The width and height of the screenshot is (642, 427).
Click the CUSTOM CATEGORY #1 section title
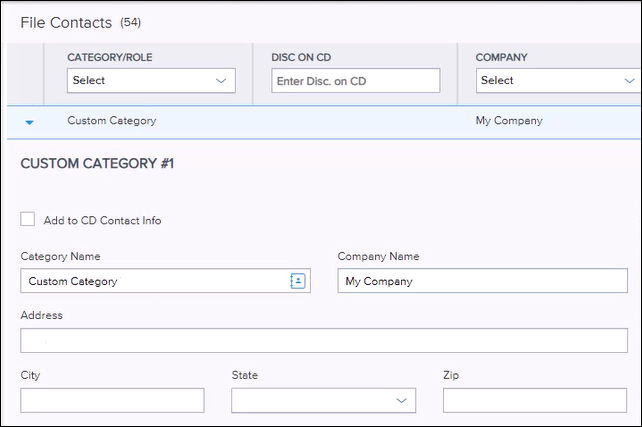(x=97, y=164)
